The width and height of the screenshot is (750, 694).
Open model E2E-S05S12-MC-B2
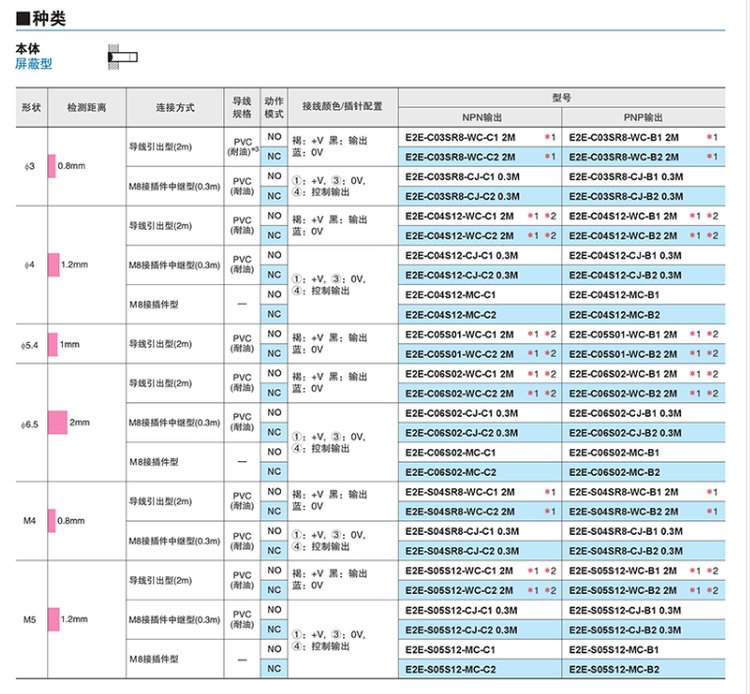click(x=614, y=669)
